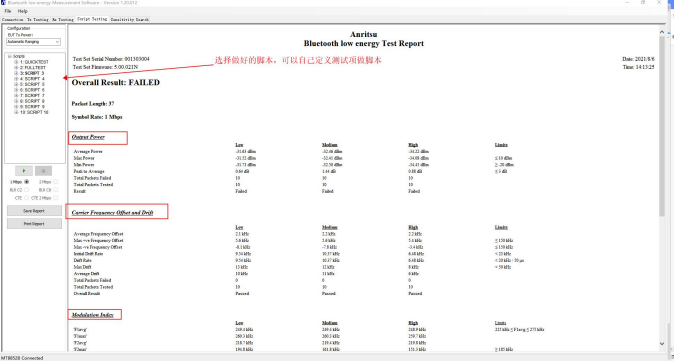Start running the selected script with the green play button
The height and width of the screenshot is (361, 674).
[x=24, y=171]
